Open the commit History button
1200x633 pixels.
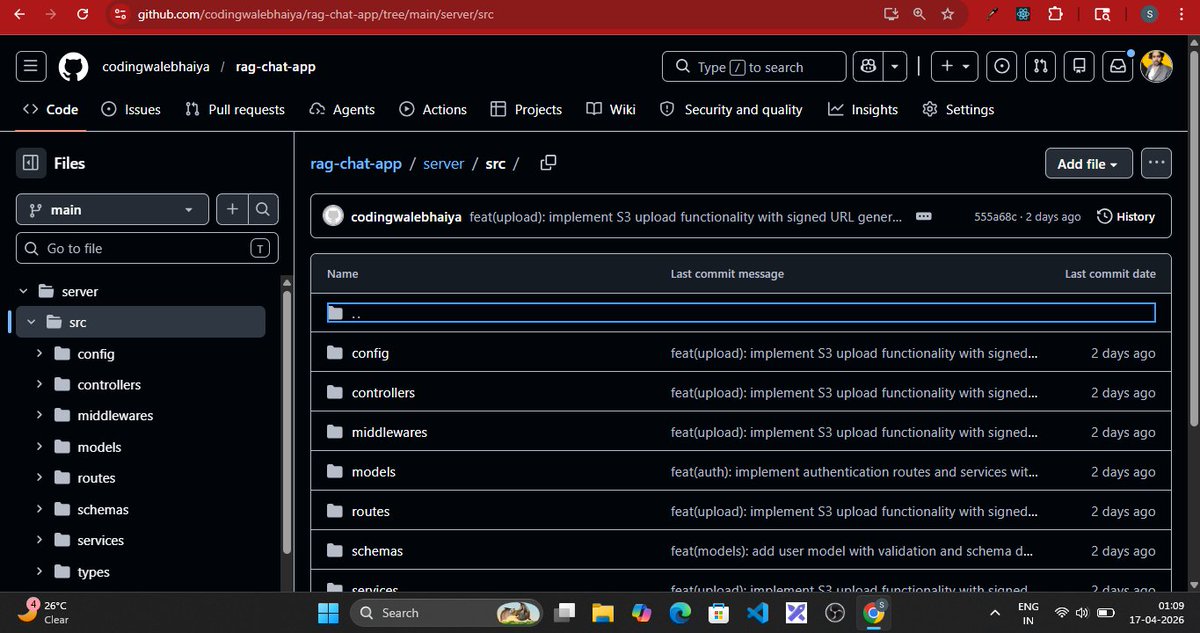(1126, 216)
